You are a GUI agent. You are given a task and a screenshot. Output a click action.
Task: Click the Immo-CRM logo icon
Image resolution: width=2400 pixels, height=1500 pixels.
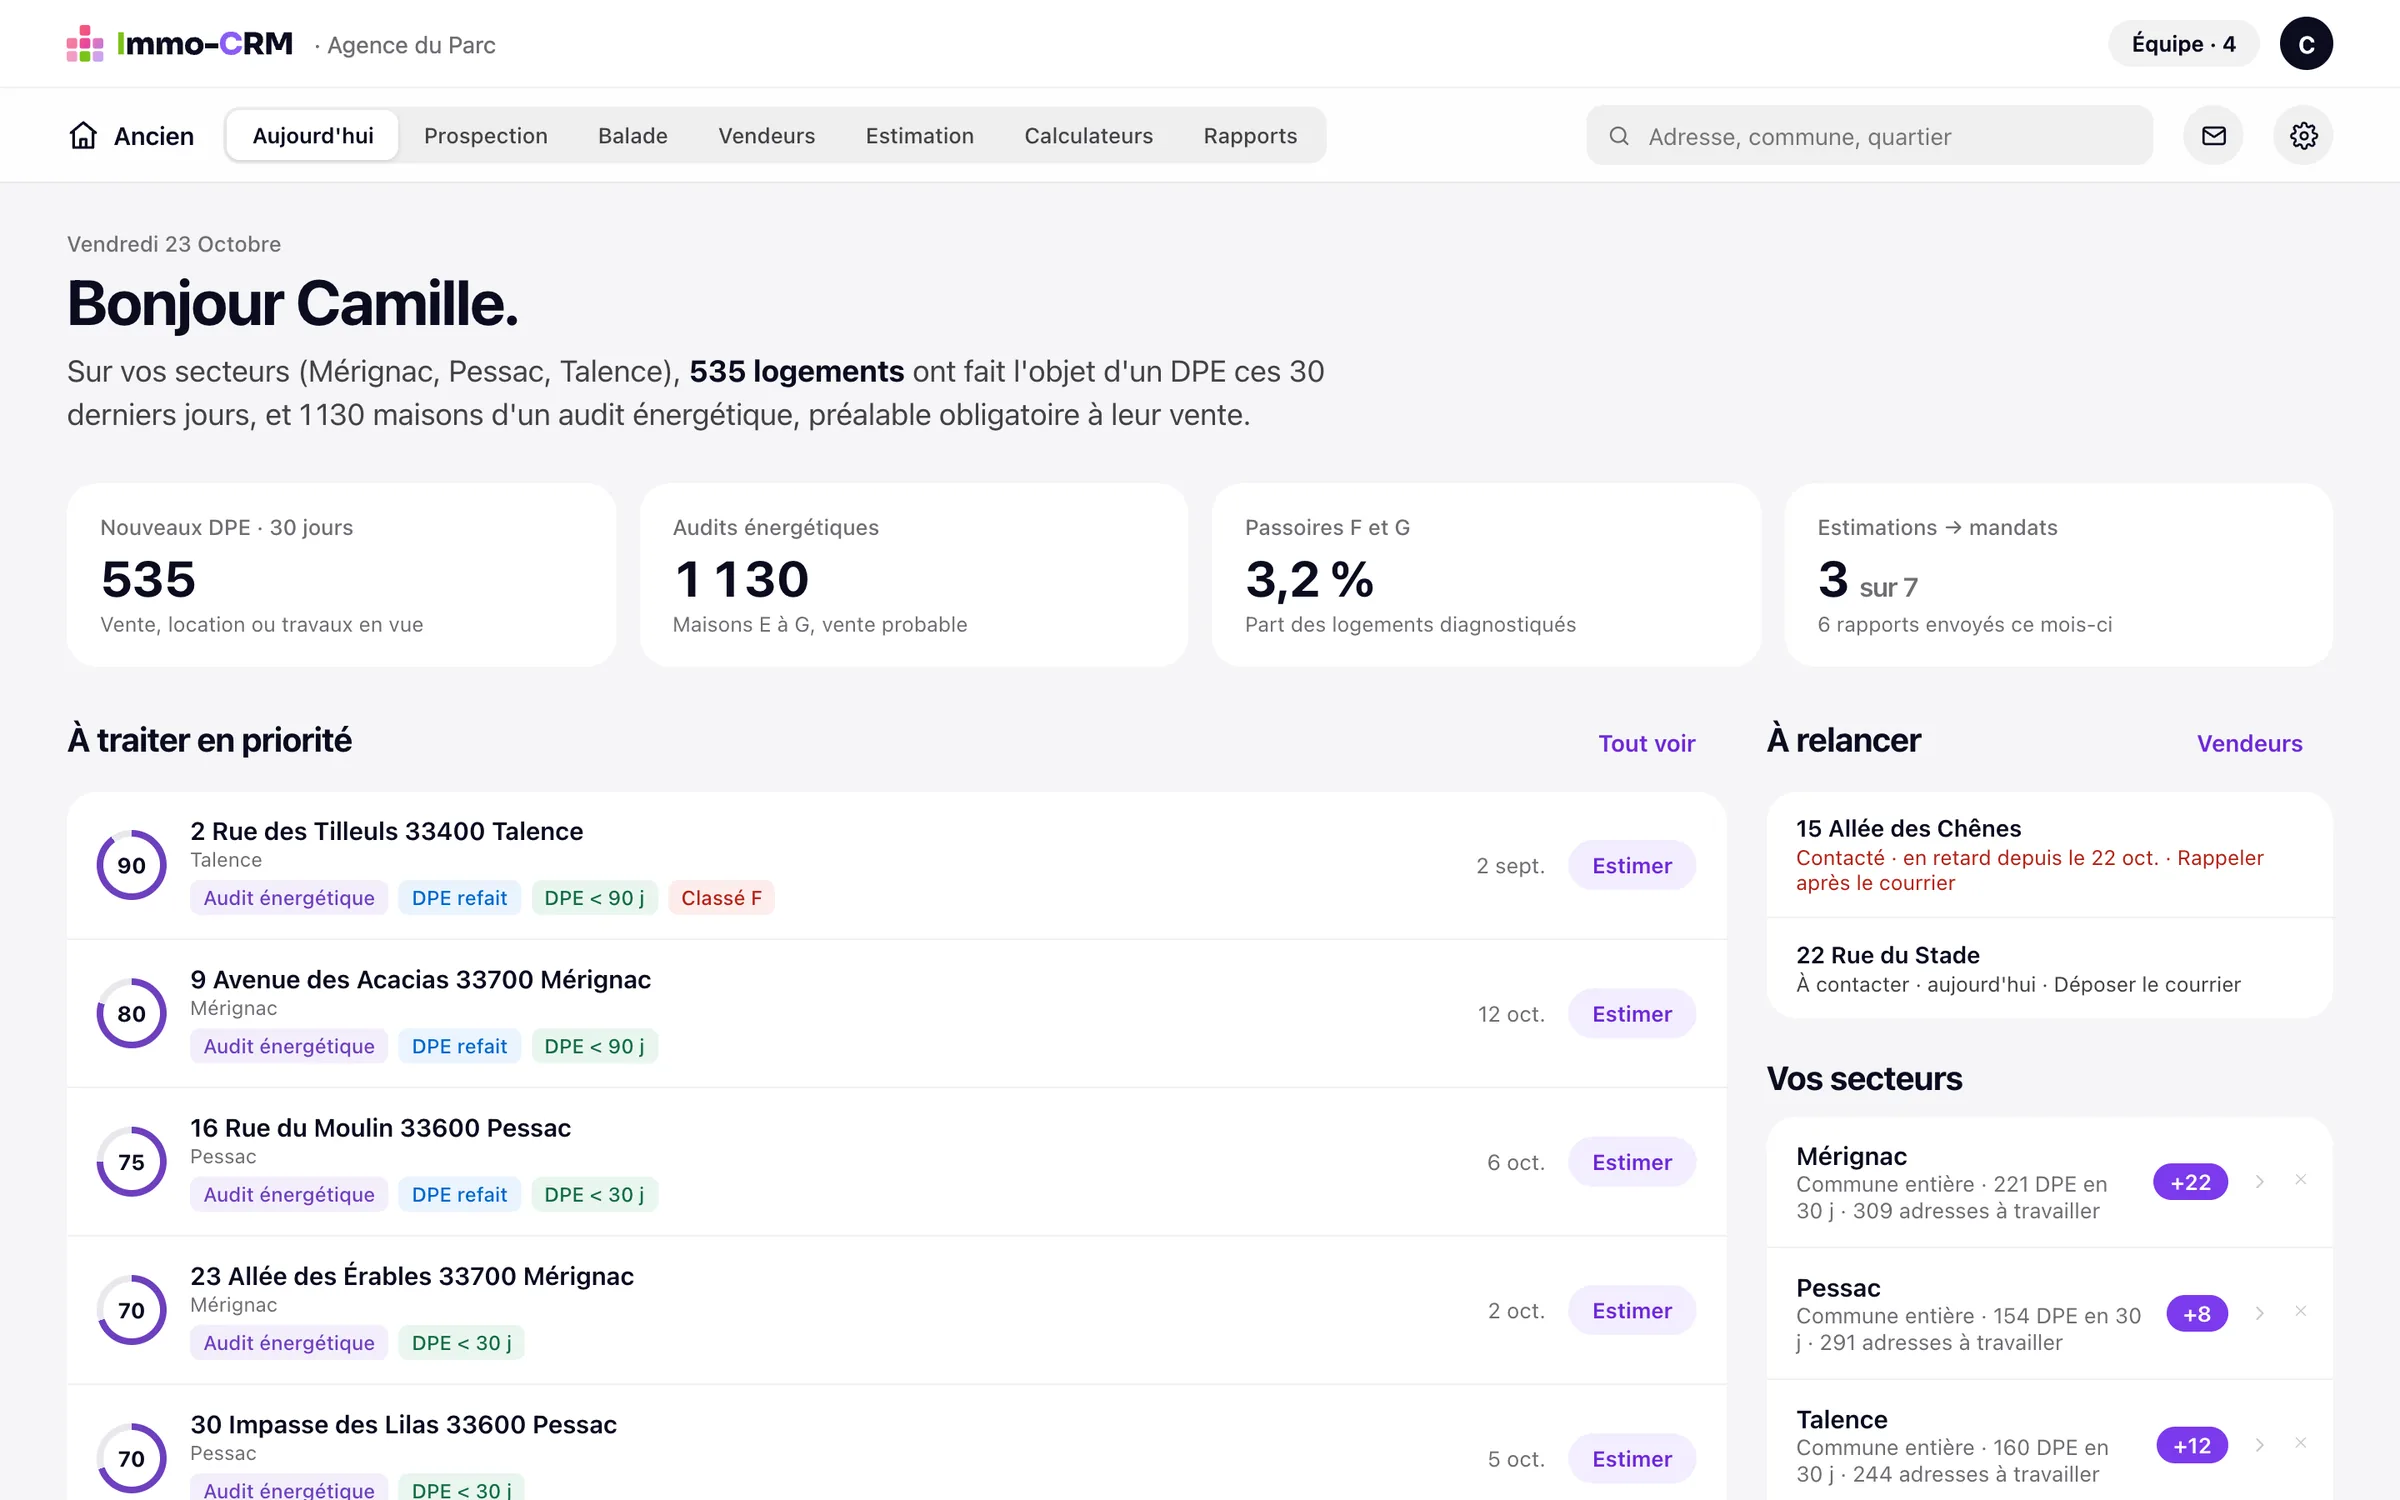tap(85, 44)
